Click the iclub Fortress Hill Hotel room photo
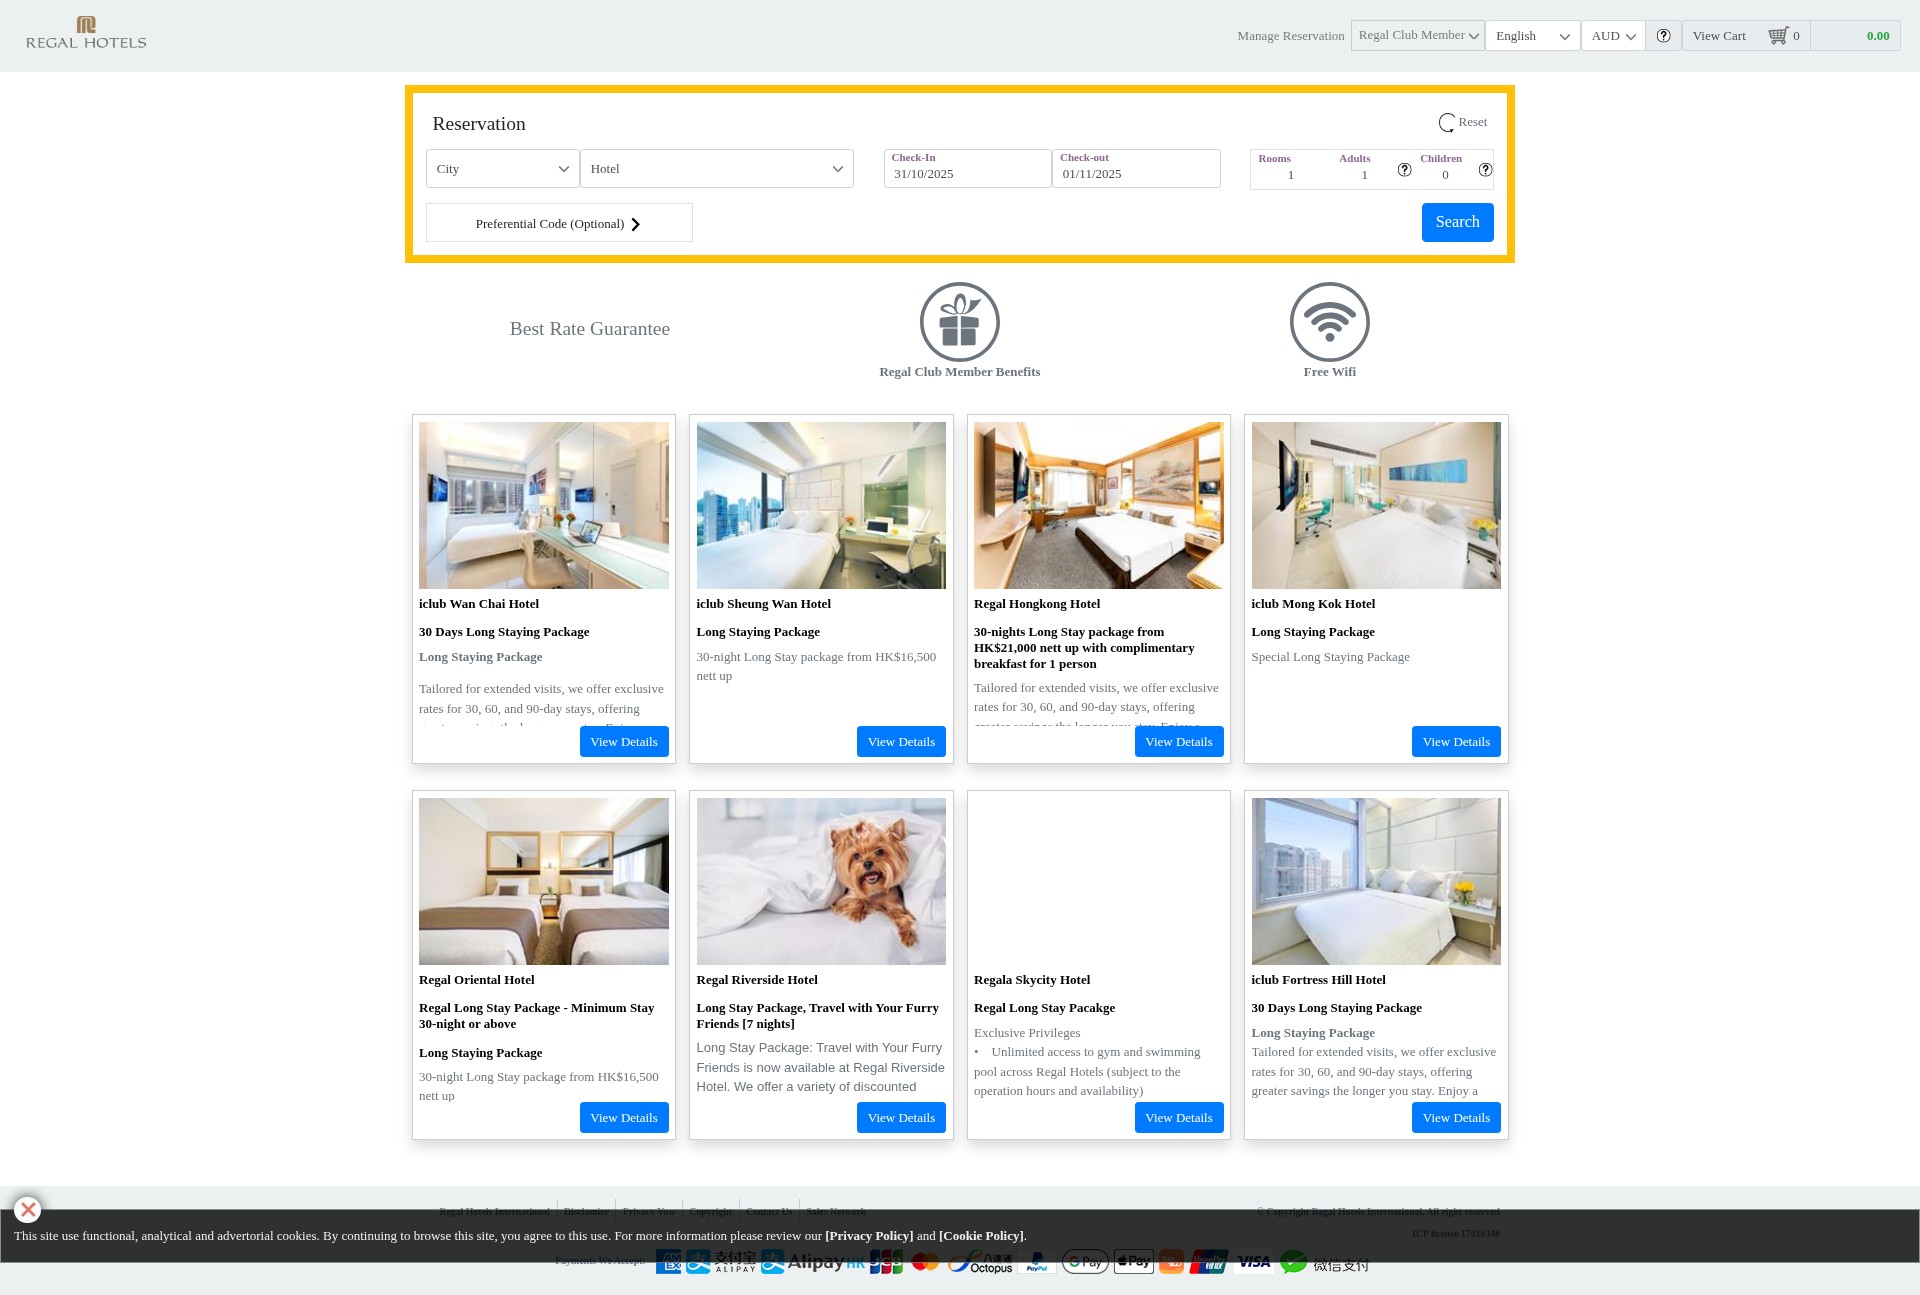The width and height of the screenshot is (1920, 1295). click(x=1376, y=881)
